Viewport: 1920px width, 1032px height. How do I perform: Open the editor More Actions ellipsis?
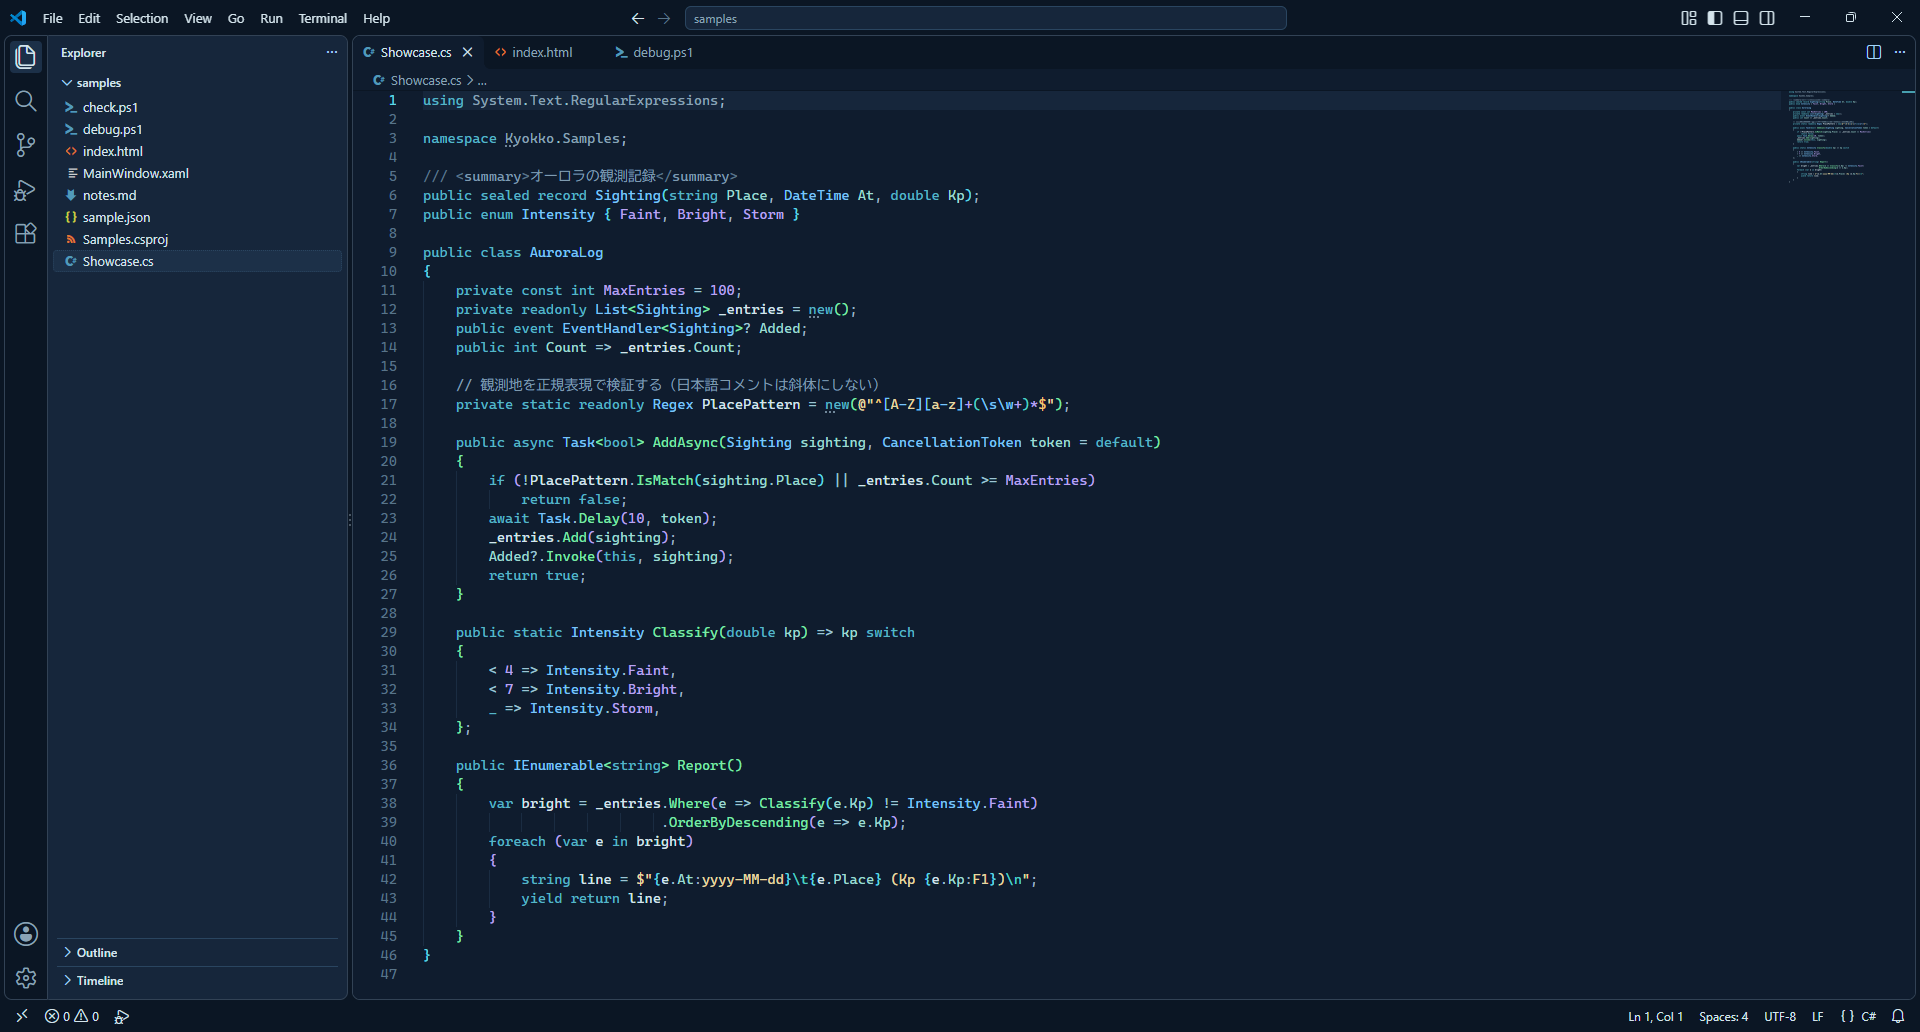coord(1900,52)
